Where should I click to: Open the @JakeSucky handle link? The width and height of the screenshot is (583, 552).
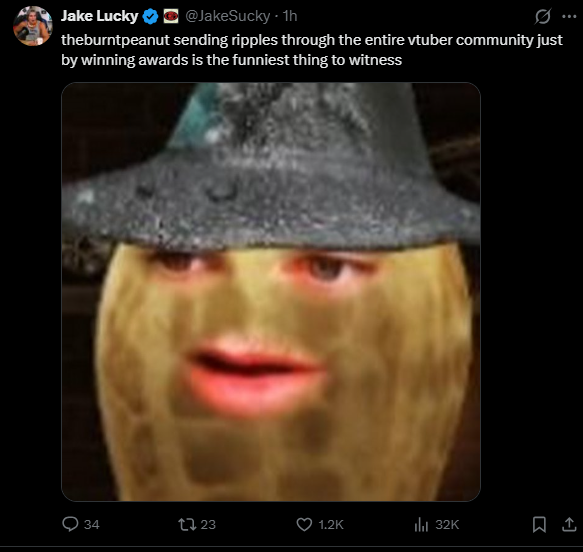tap(228, 16)
